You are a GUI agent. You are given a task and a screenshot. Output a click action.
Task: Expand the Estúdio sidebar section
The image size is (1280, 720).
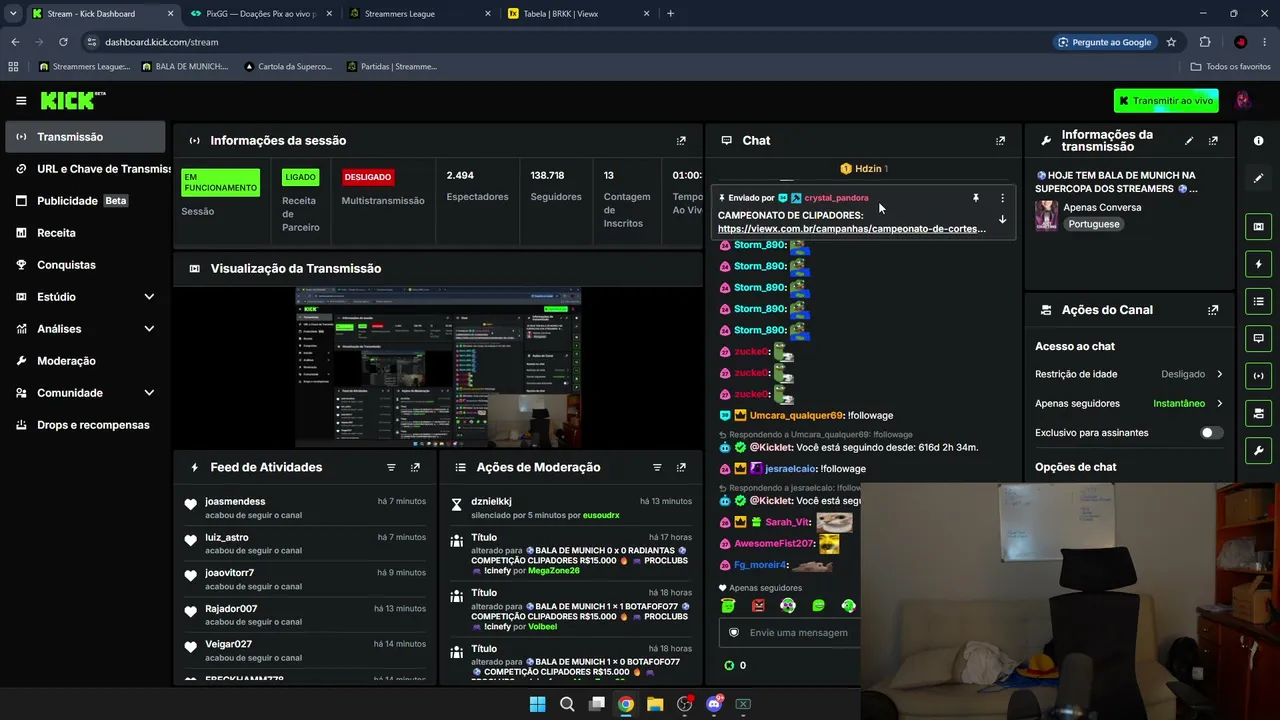point(85,297)
